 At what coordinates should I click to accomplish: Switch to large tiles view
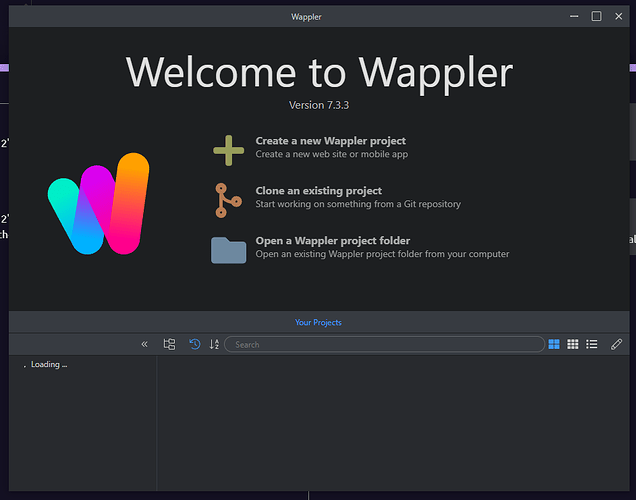554,344
